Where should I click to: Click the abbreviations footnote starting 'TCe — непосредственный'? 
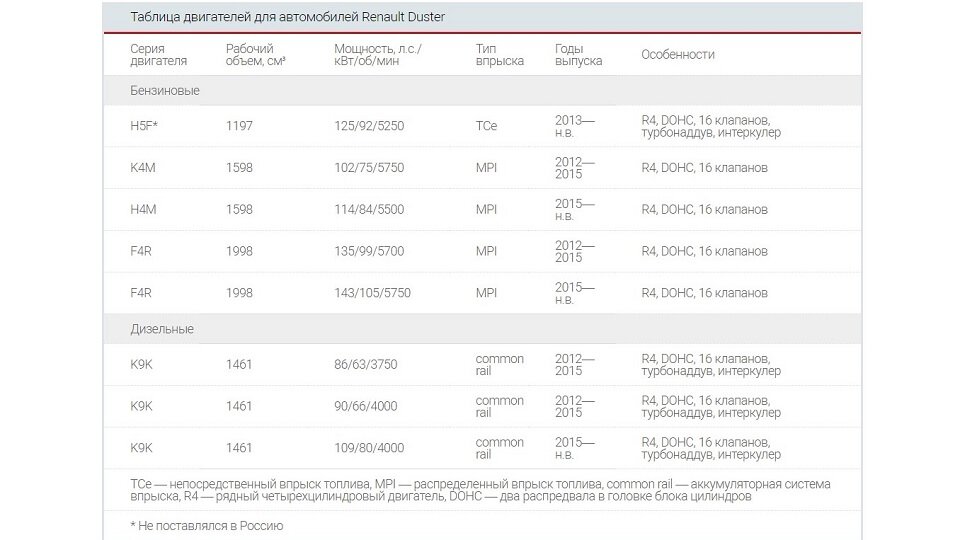point(481,490)
